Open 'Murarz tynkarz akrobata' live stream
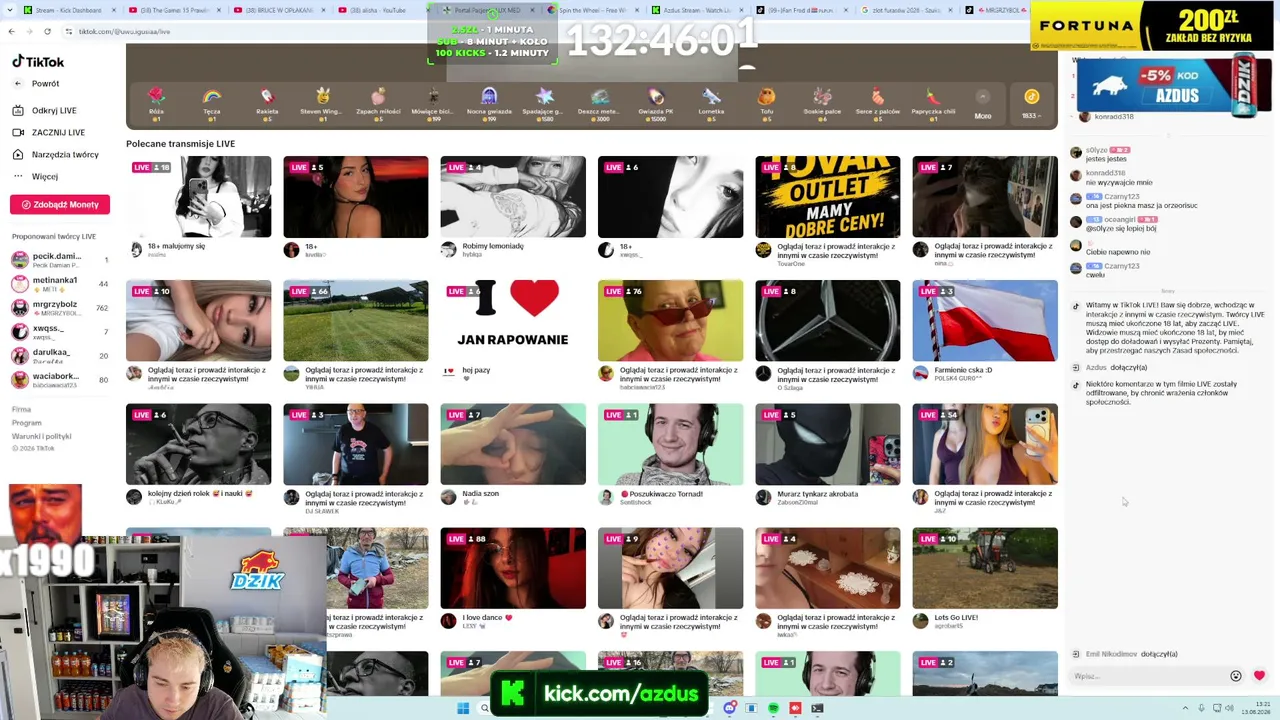1280x720 pixels. [828, 445]
